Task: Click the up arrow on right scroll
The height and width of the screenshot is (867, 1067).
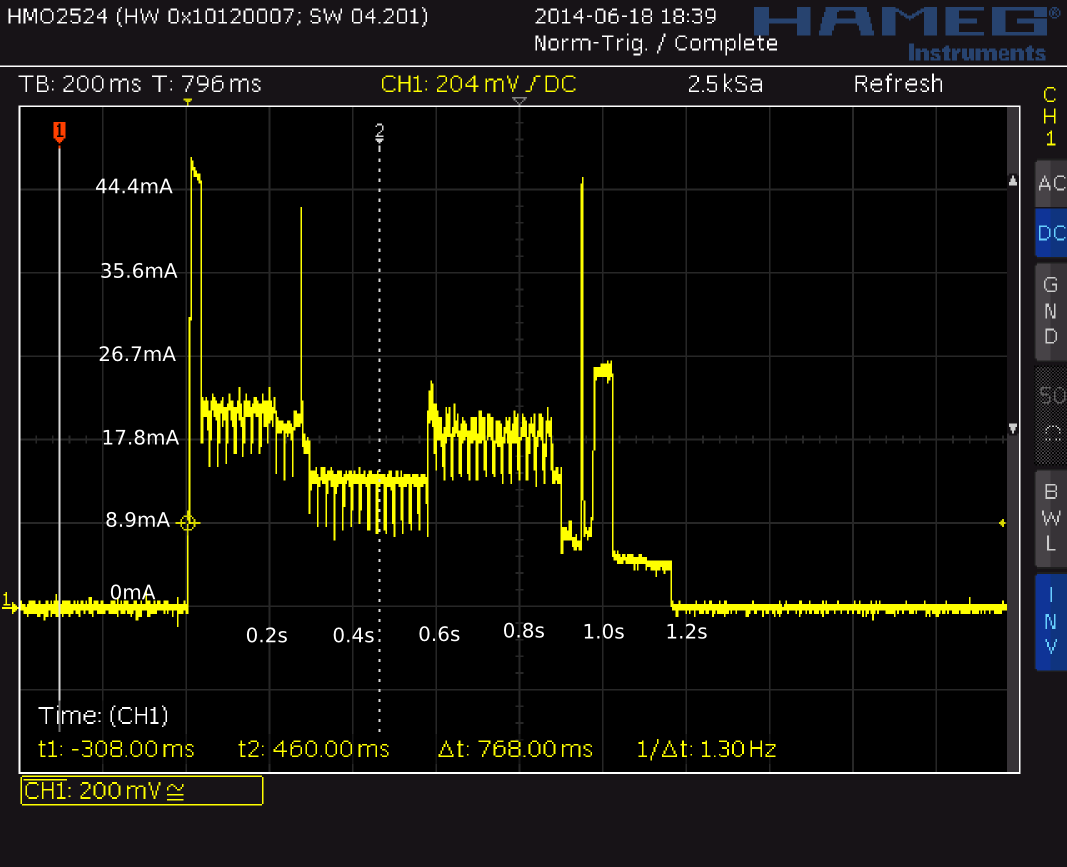Action: coord(1013,181)
